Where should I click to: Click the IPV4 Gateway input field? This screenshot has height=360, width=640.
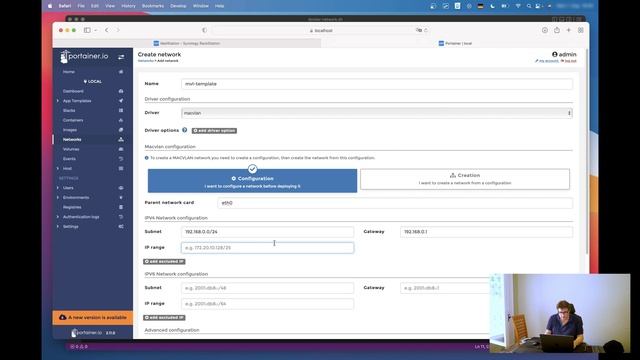point(486,232)
